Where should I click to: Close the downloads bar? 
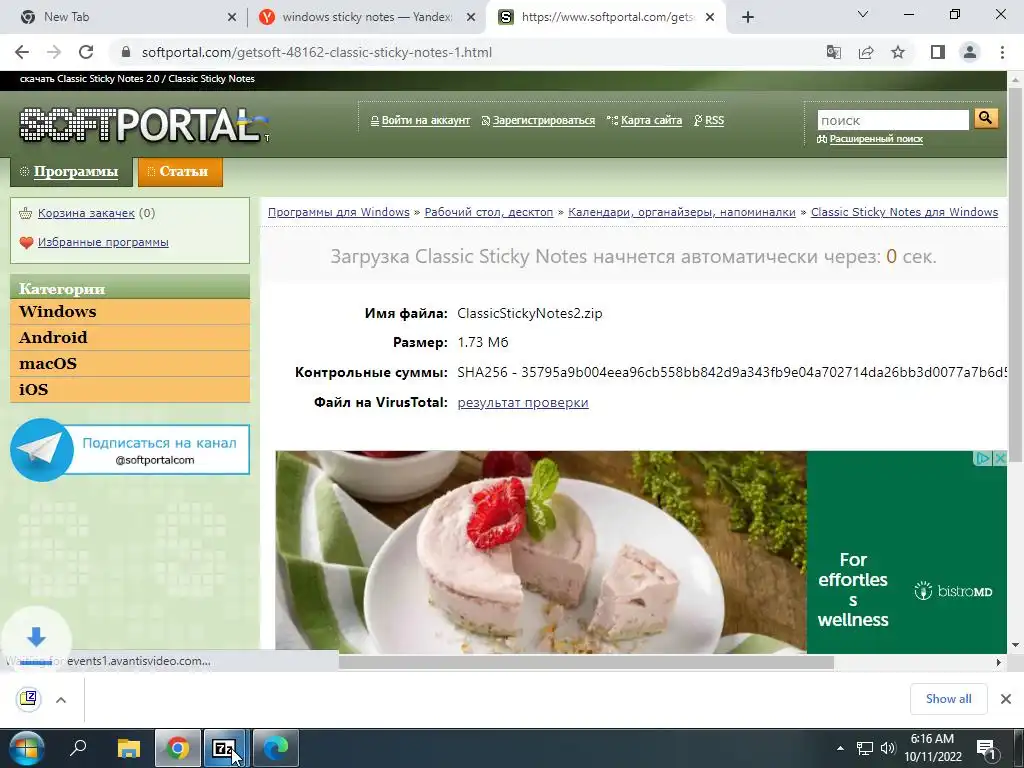(x=1006, y=699)
